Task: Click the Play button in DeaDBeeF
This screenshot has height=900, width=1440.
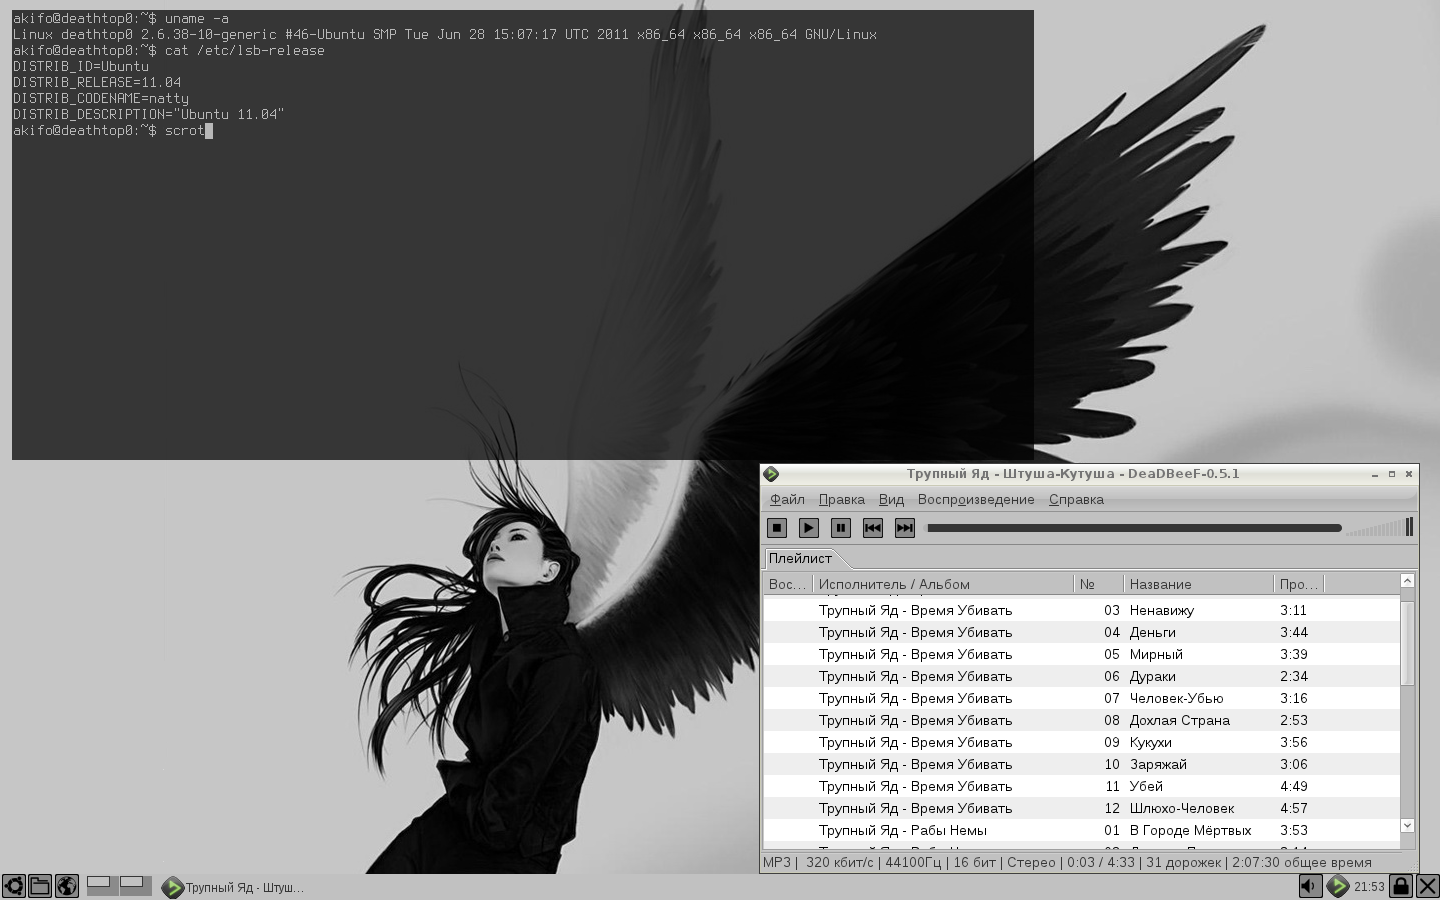Action: tap(809, 528)
